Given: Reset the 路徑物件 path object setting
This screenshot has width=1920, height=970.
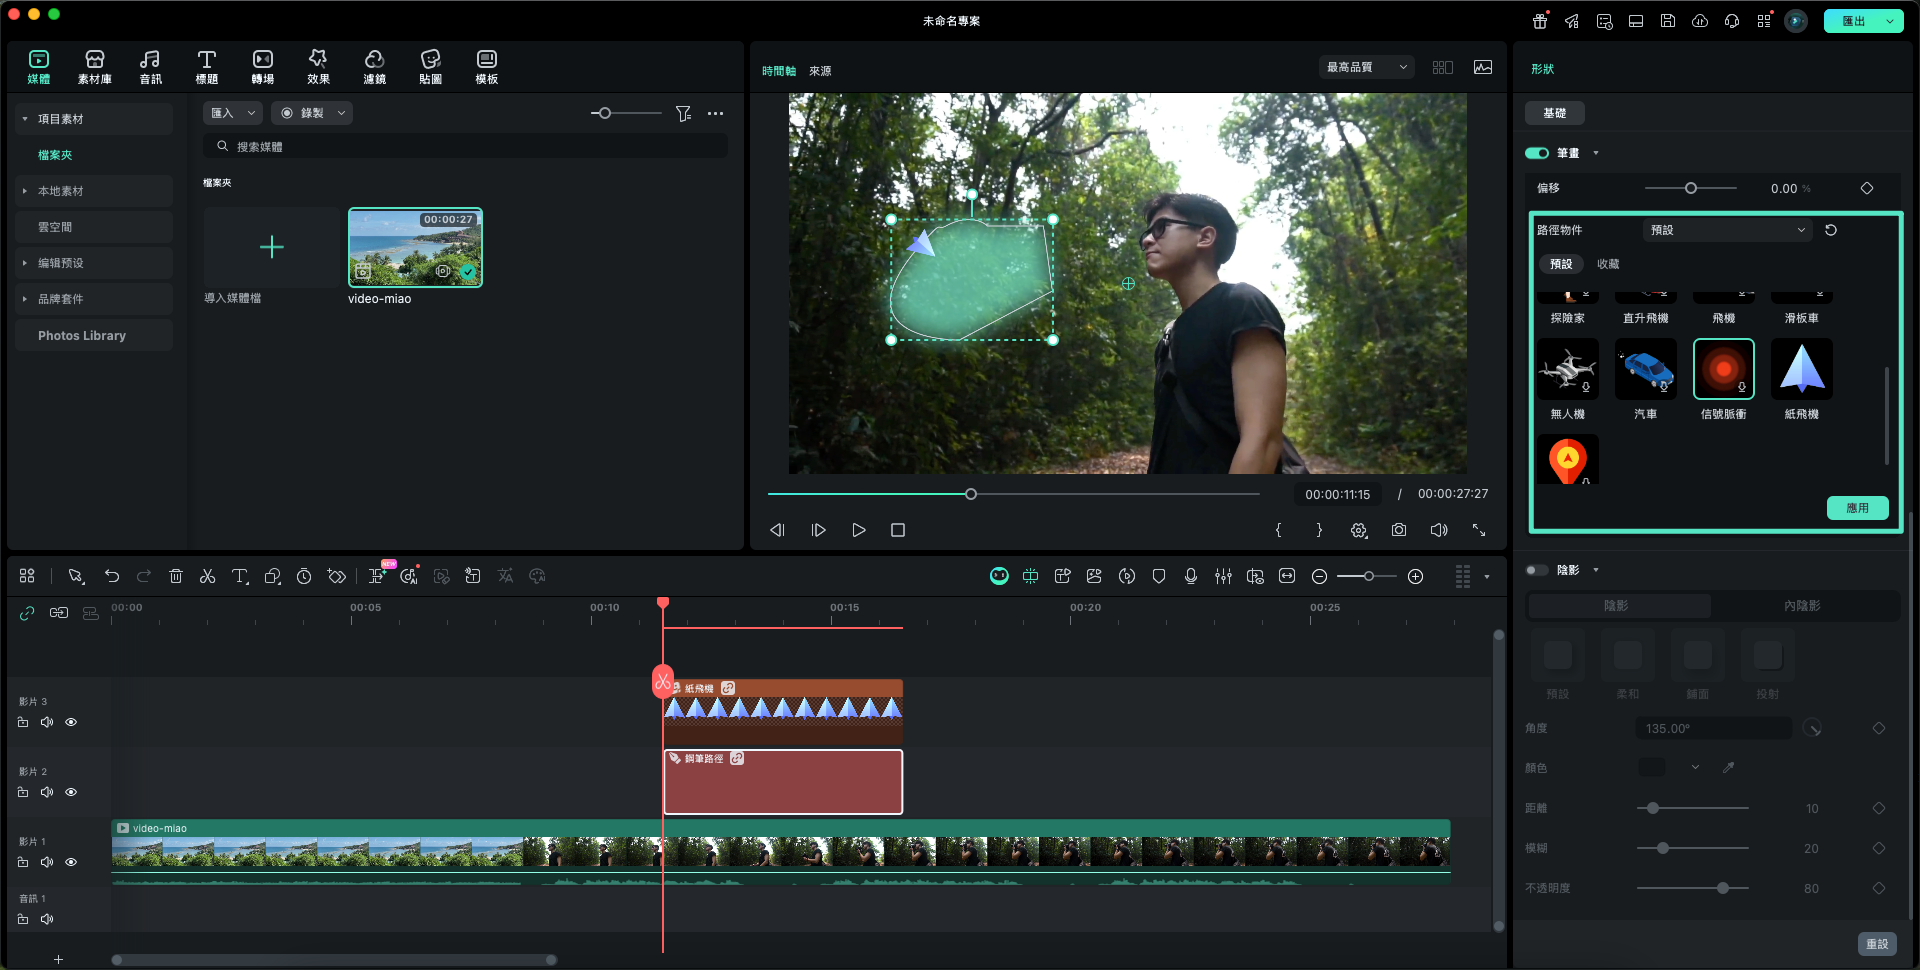Looking at the screenshot, I should 1830,230.
